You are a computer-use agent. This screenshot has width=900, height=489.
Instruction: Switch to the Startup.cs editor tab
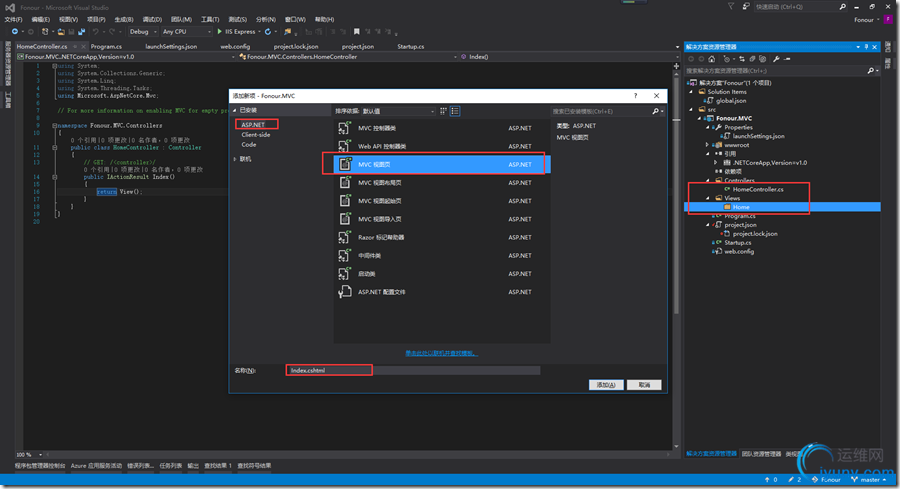(x=410, y=46)
